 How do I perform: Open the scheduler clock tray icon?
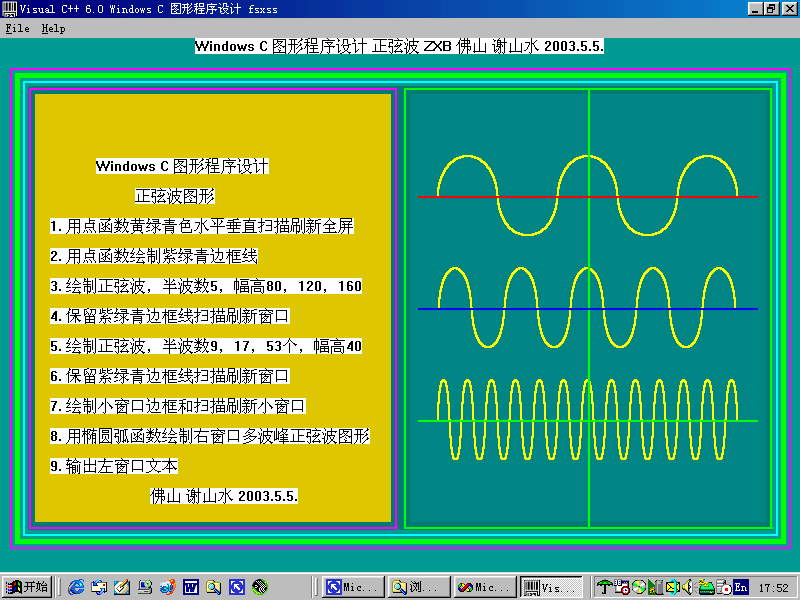click(622, 587)
